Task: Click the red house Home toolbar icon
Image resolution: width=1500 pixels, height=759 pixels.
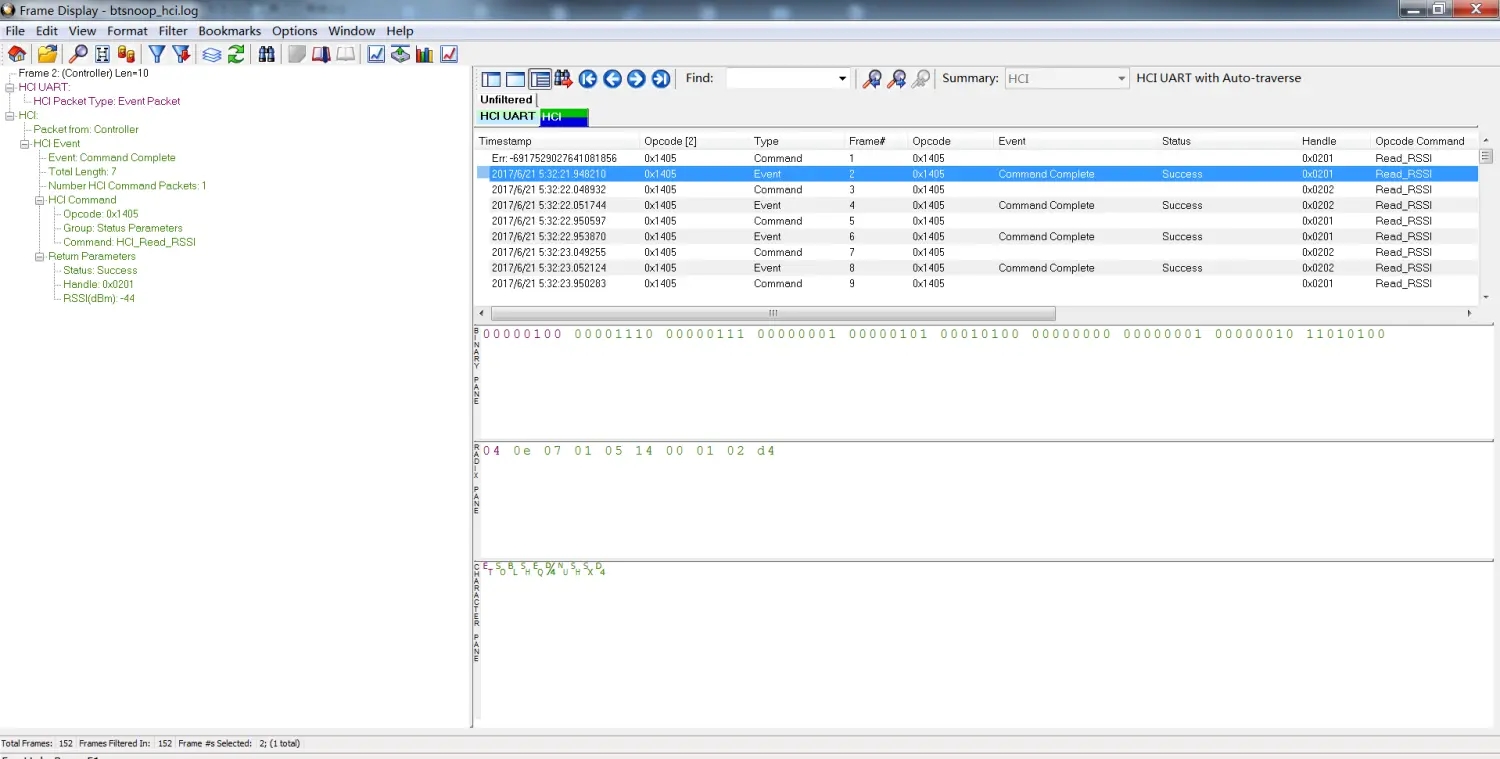Action: coord(17,54)
